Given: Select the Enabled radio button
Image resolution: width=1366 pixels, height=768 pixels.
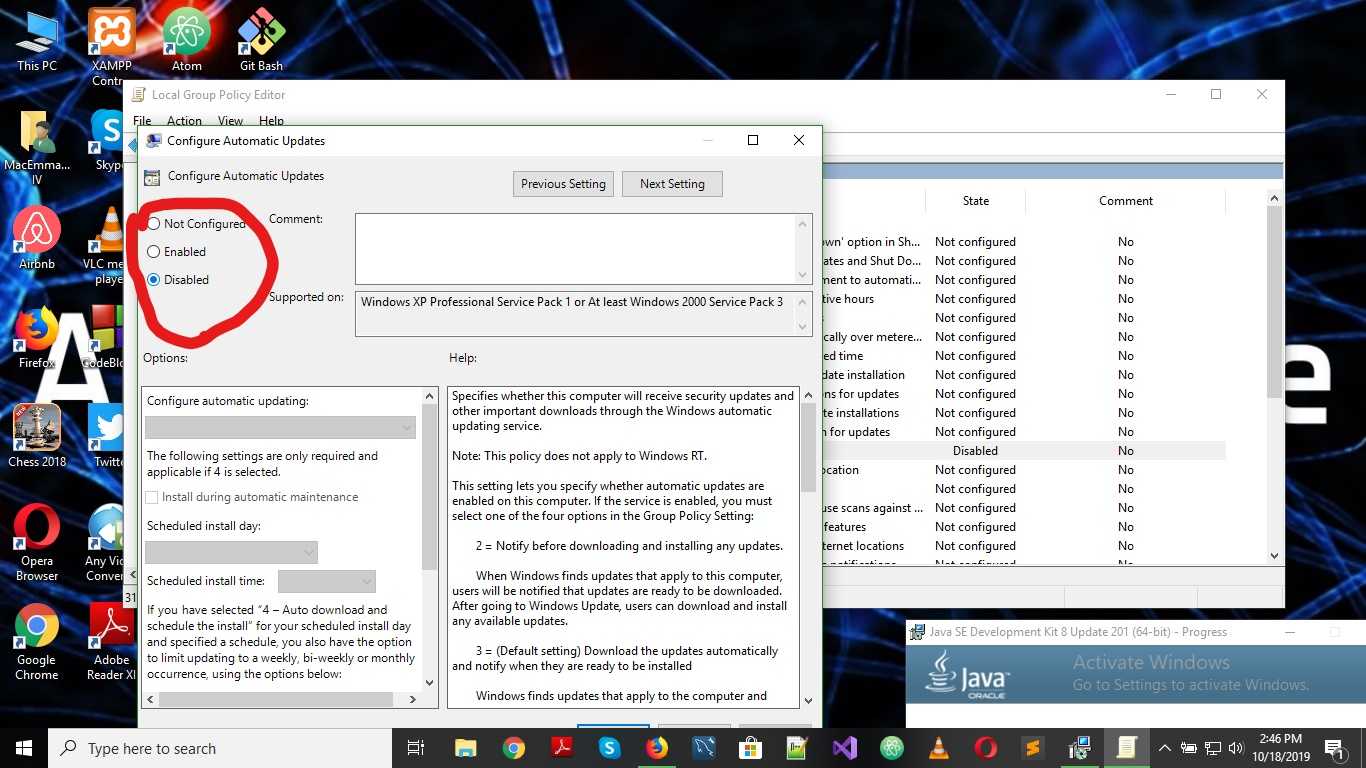Looking at the screenshot, I should [154, 252].
